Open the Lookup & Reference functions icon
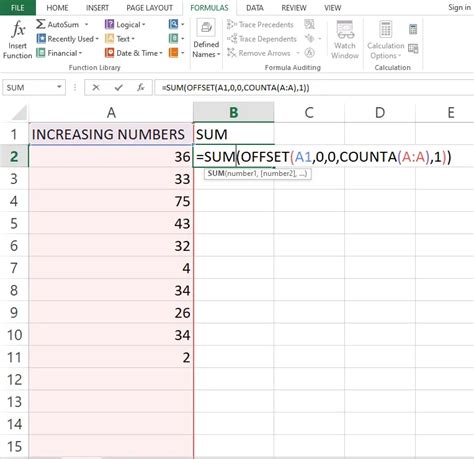The image size is (474, 459). (x=173, y=24)
